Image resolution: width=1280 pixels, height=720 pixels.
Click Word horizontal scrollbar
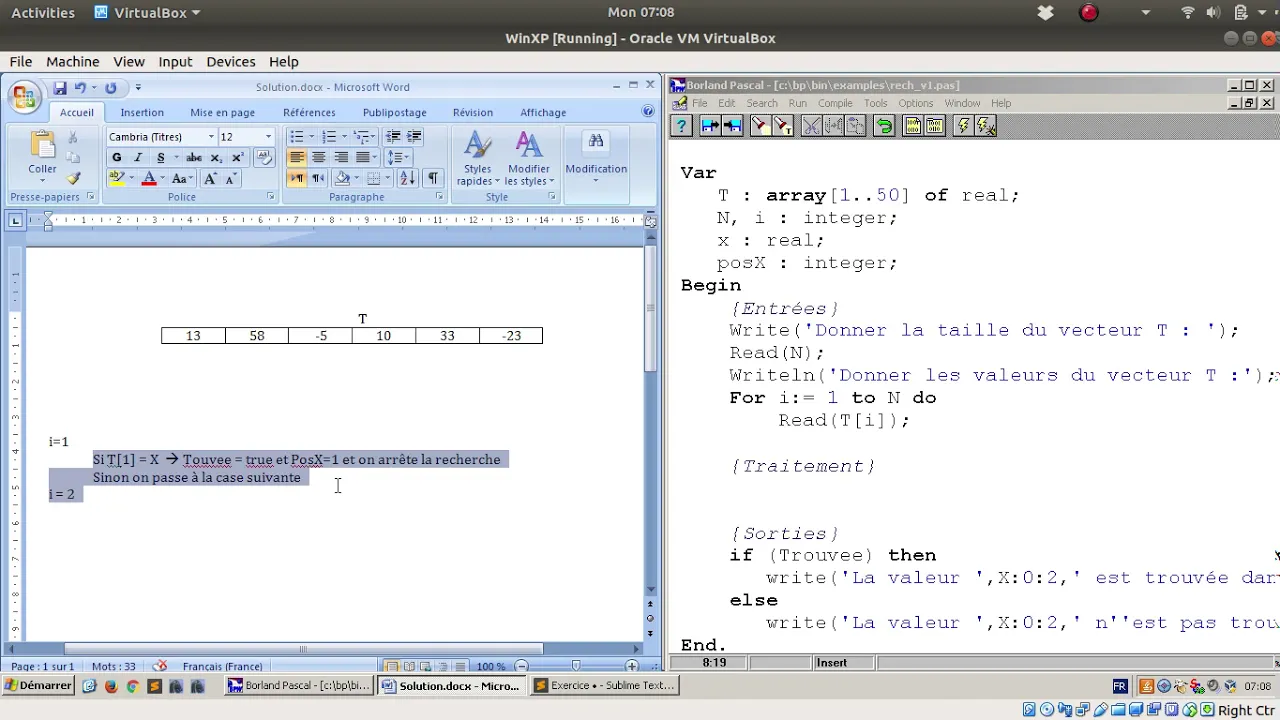pyautogui.click(x=304, y=649)
